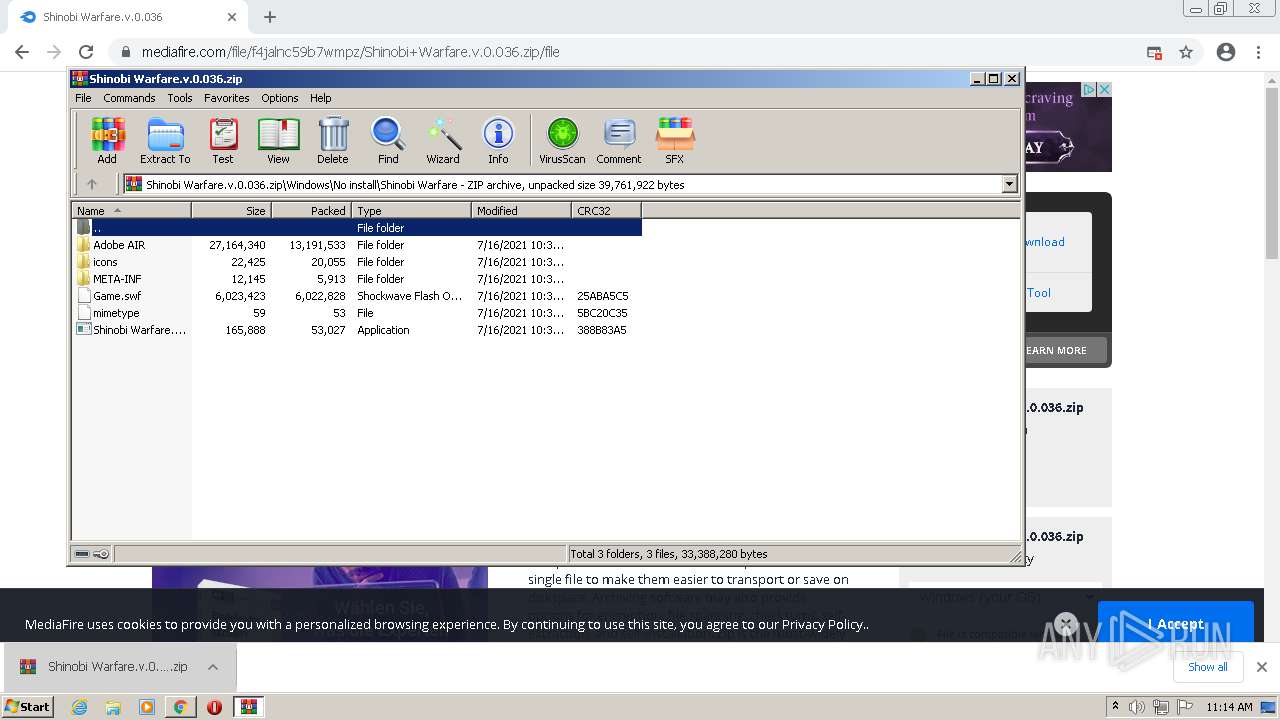Open Opera from the taskbar
1280x720 pixels.
pos(214,707)
